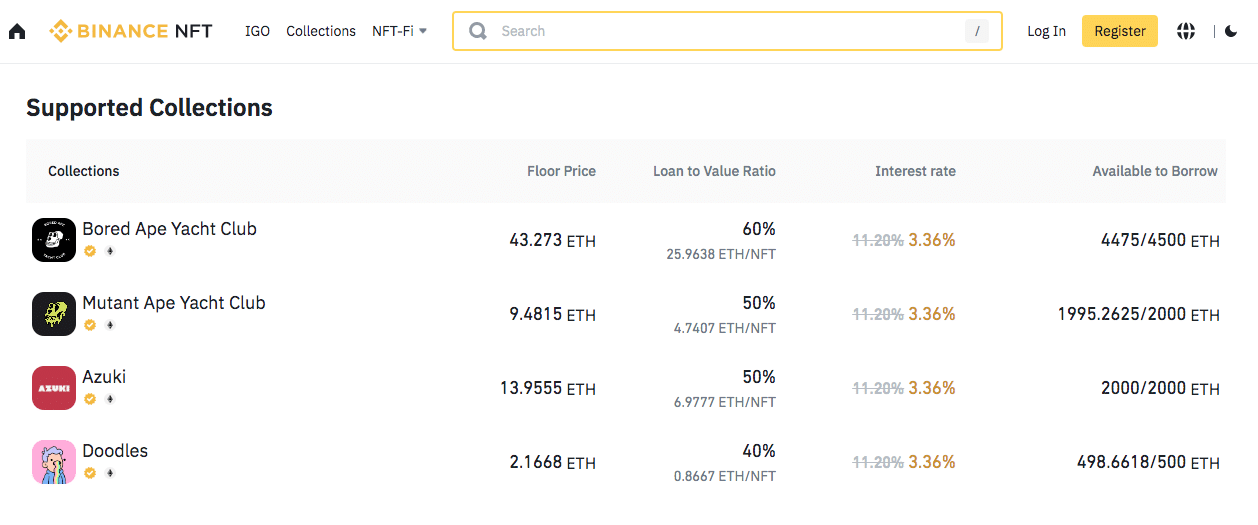Click the Ethereum icon under Doodles

coord(110,473)
